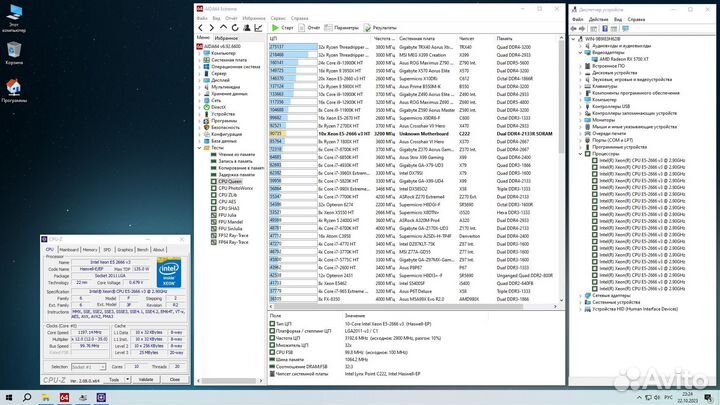Open the FPU Julia benchmark
720x405 pixels.
227,215
